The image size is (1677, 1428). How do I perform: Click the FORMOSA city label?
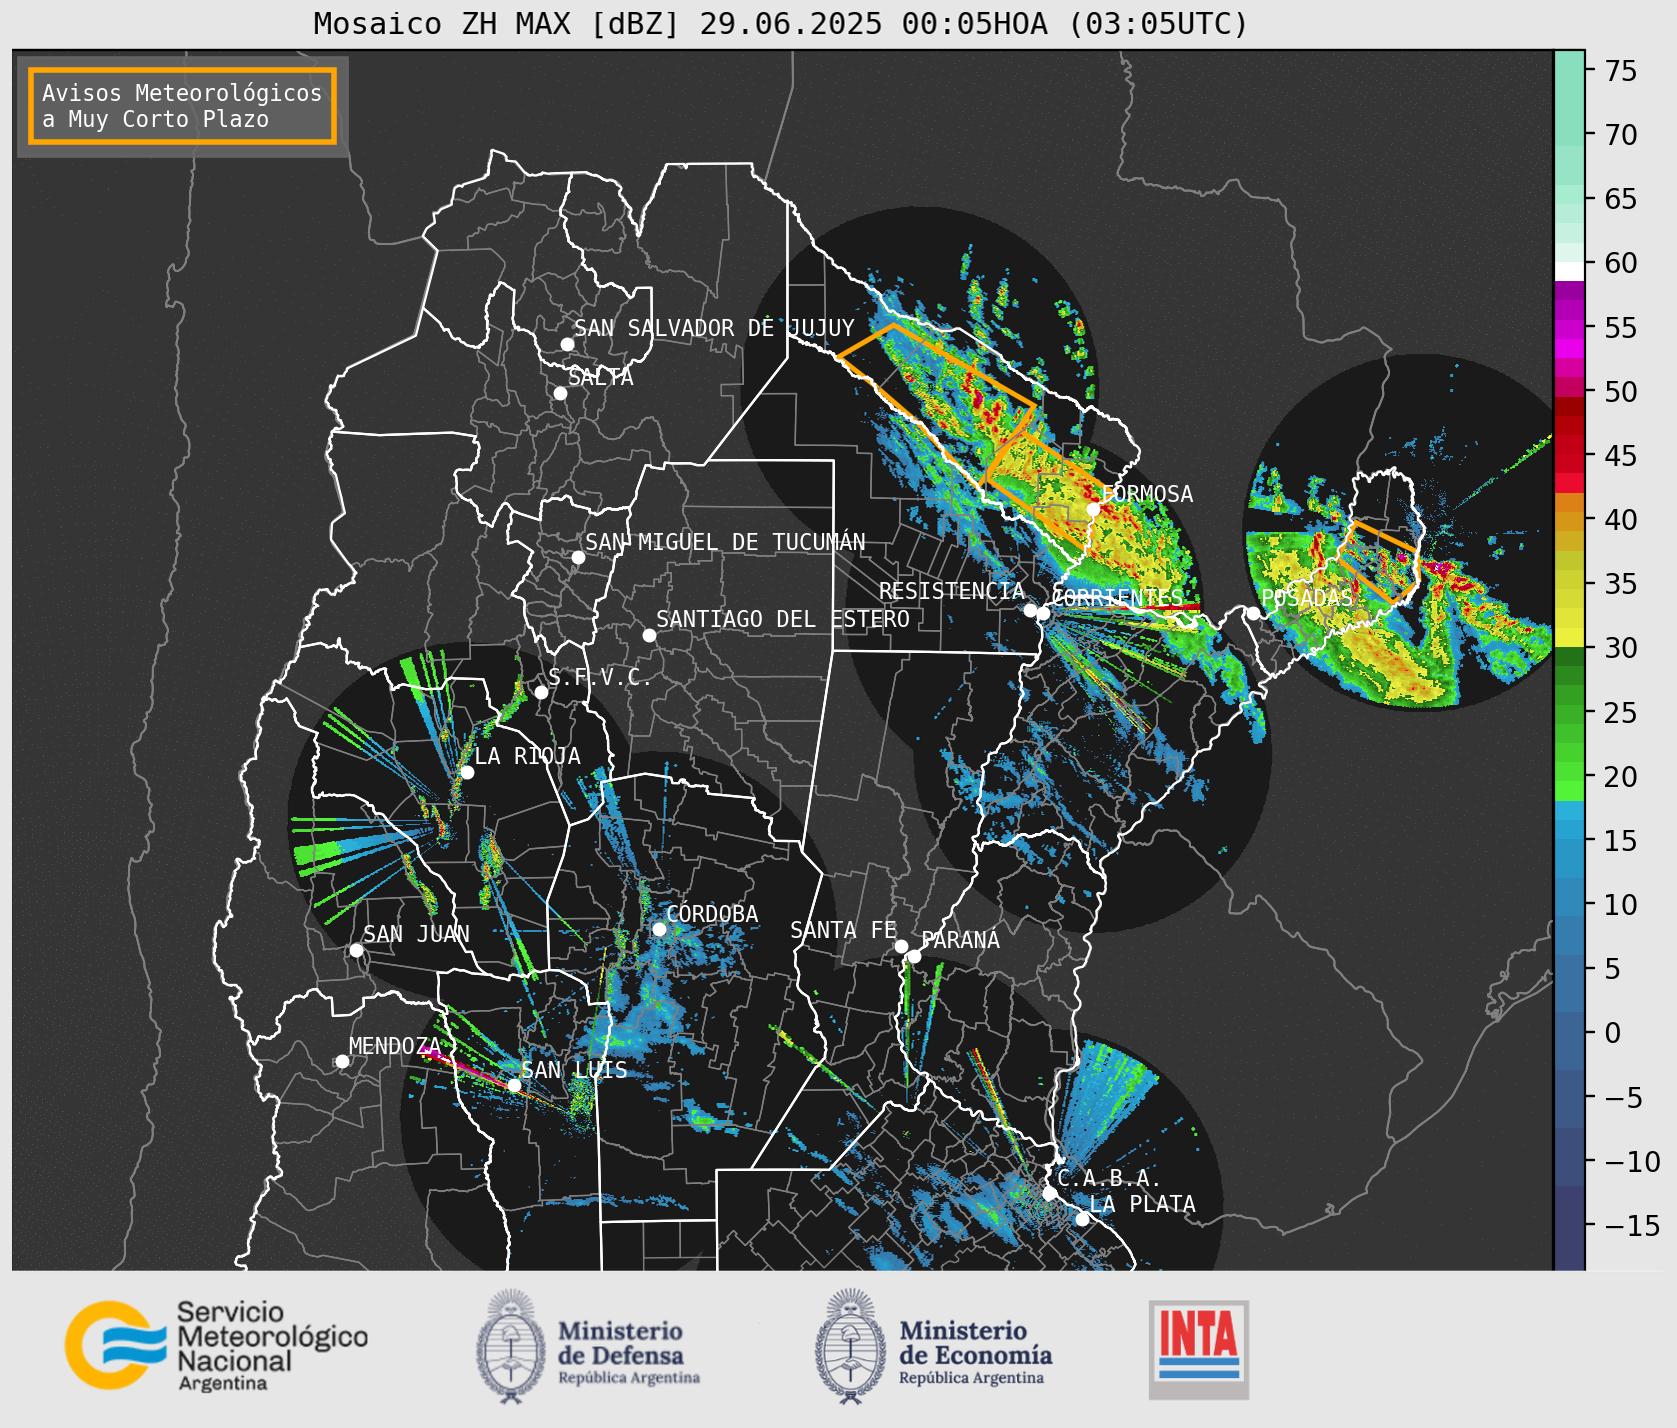[x=1147, y=494]
